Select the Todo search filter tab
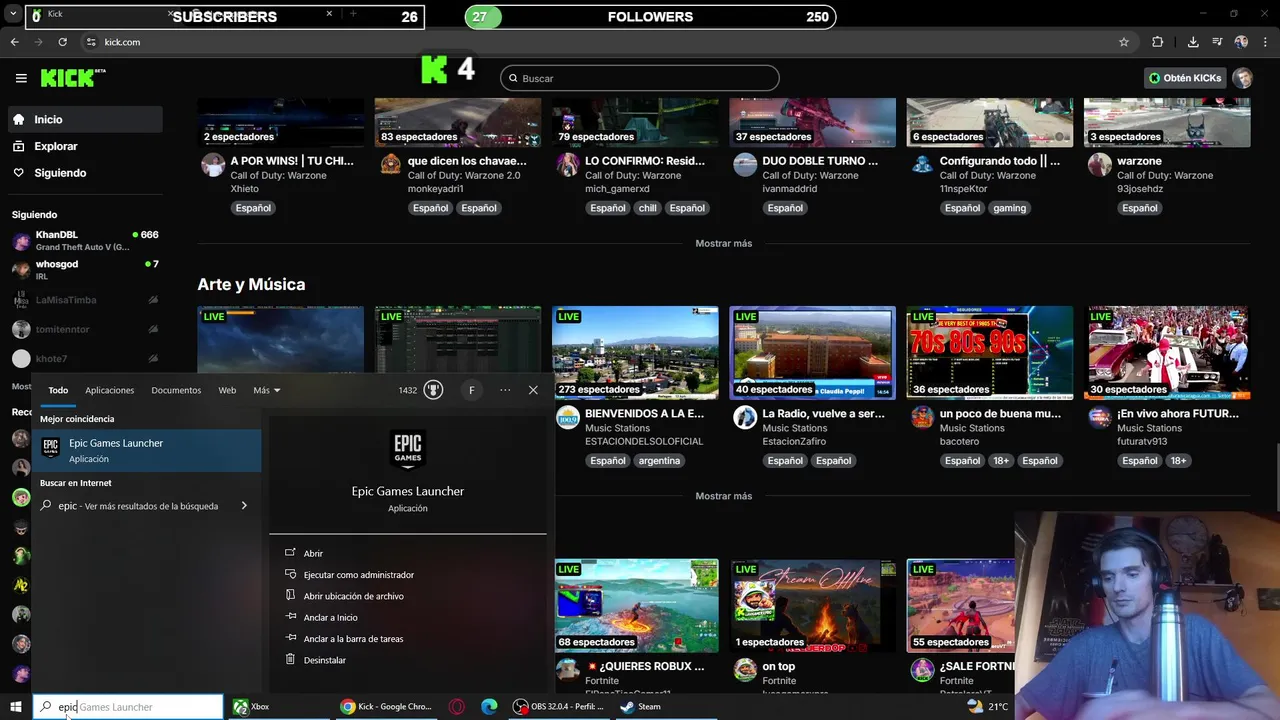 (58, 390)
